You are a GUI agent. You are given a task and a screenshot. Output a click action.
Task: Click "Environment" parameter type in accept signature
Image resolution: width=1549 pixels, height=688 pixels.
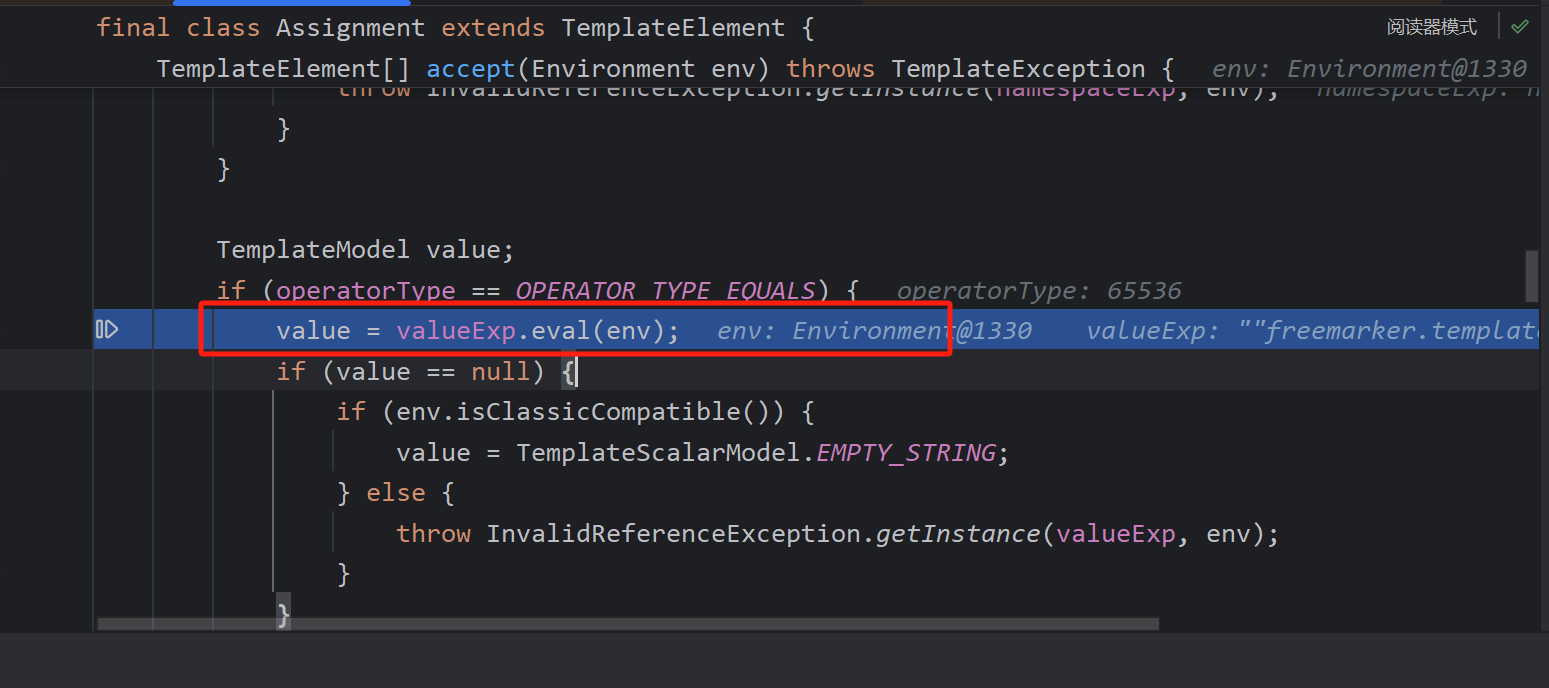coord(613,69)
